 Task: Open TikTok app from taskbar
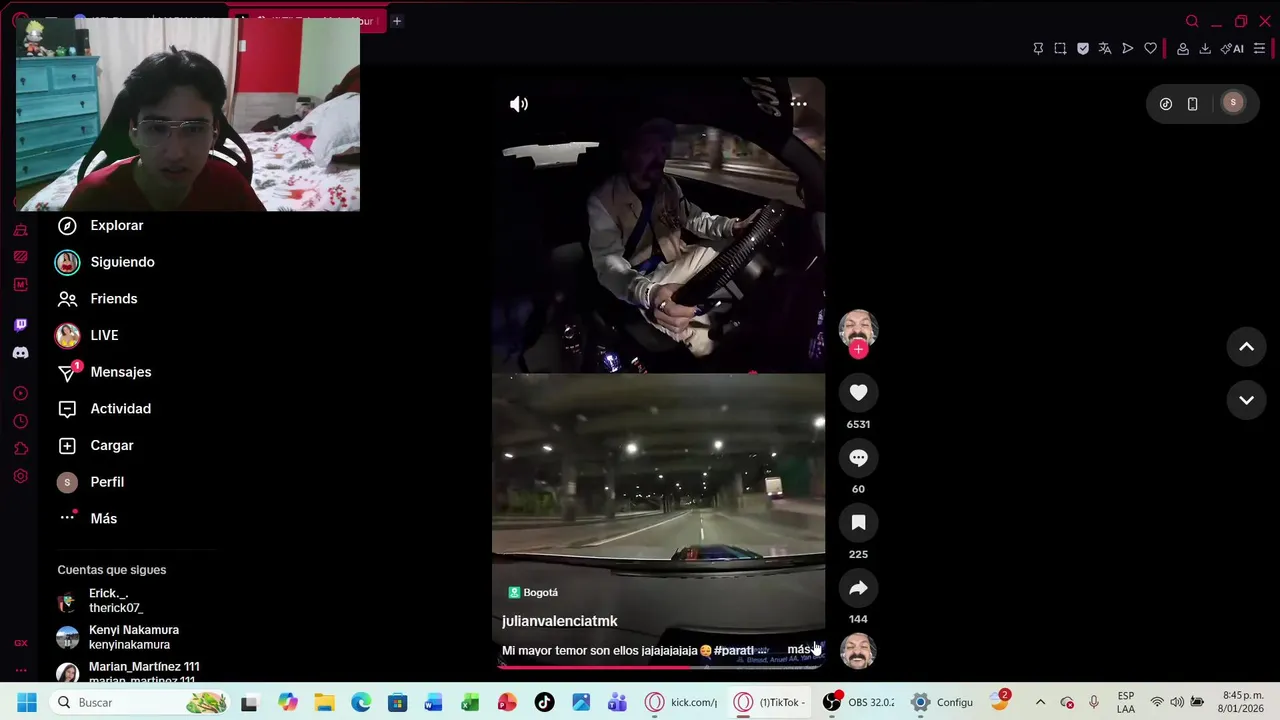[x=544, y=703]
